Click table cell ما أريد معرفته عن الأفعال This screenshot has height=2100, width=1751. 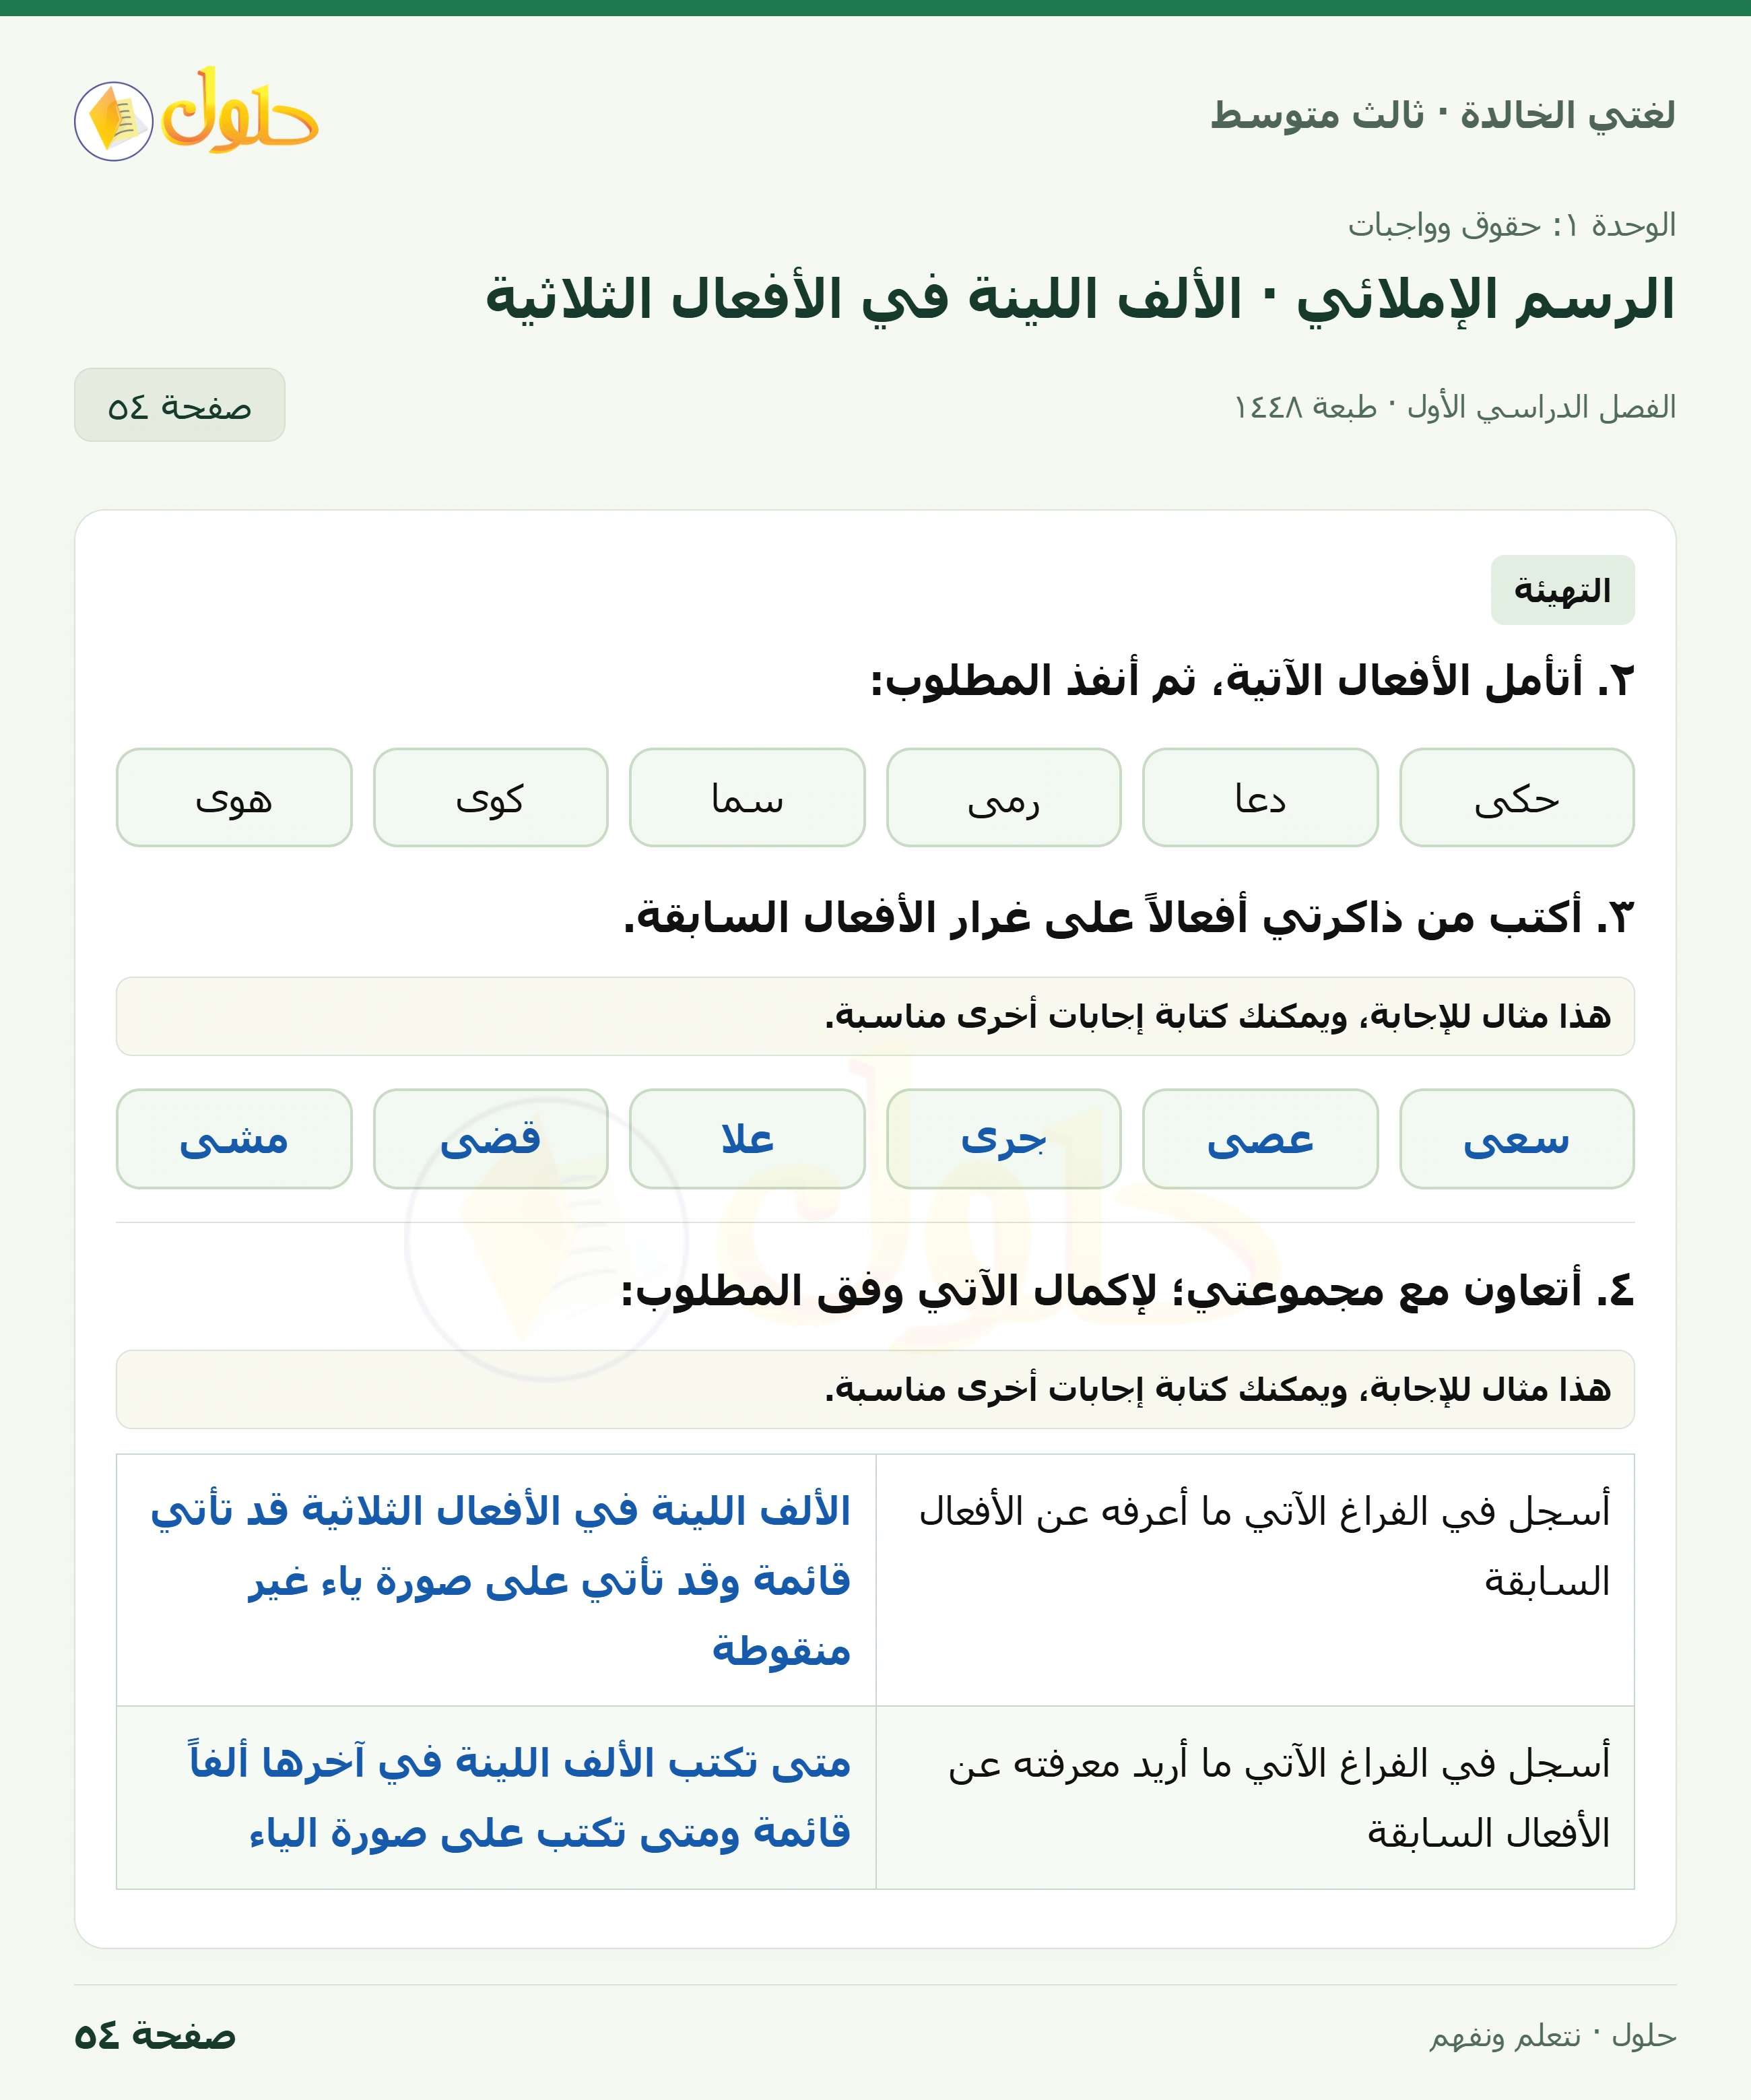pos(1255,1797)
